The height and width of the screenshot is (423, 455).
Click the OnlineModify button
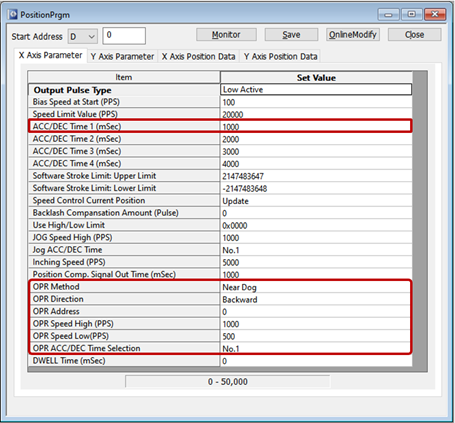pos(353,35)
